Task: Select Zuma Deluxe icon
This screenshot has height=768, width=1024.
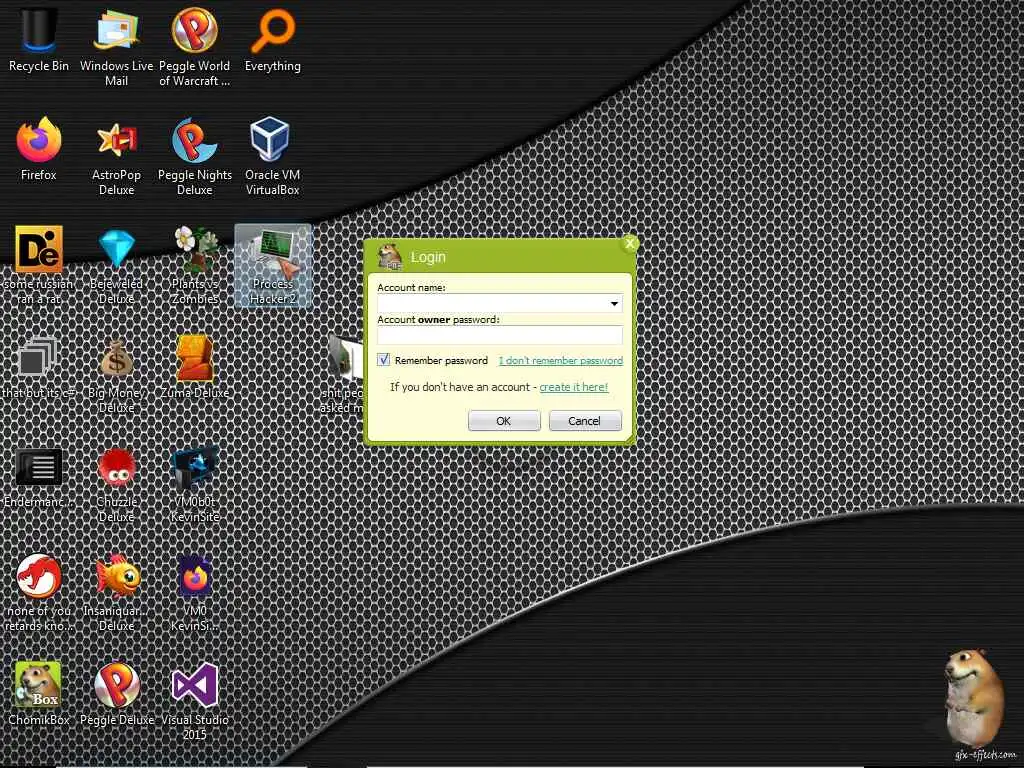Action: click(195, 367)
